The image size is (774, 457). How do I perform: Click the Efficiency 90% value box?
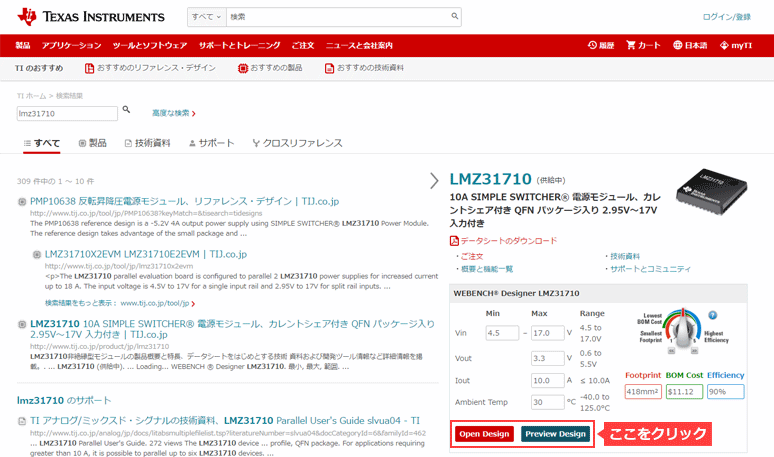click(725, 392)
